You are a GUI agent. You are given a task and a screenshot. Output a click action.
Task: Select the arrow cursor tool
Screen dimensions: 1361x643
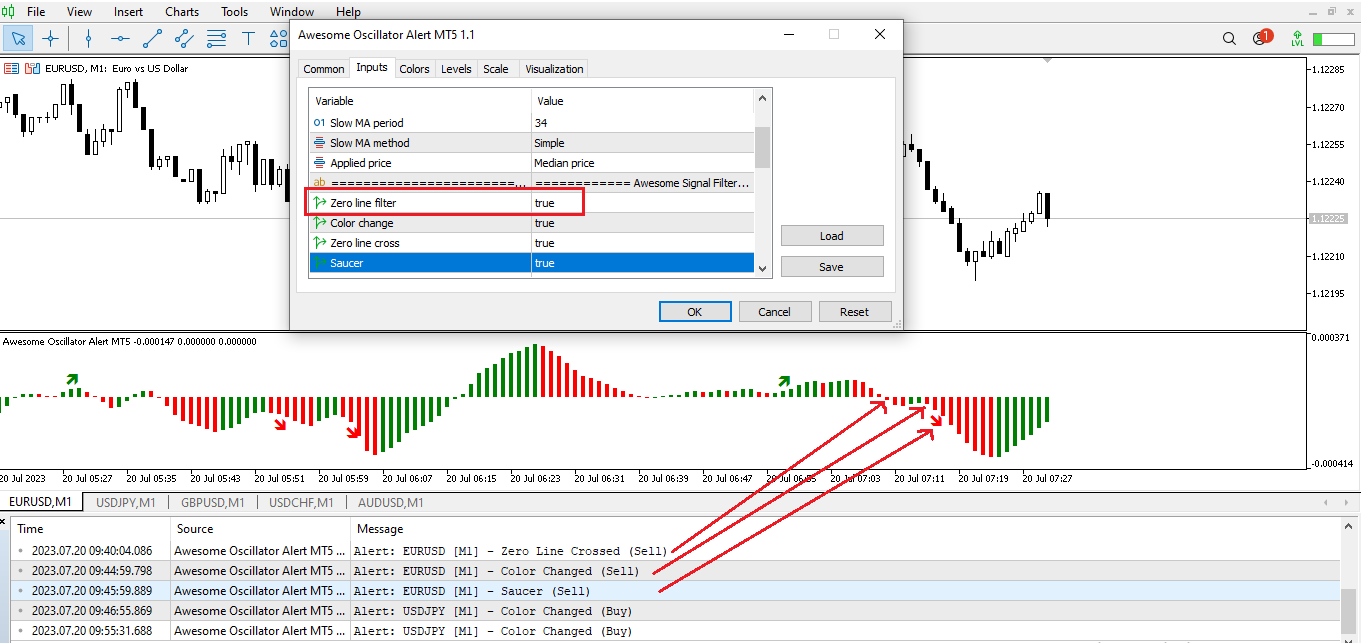click(x=18, y=39)
